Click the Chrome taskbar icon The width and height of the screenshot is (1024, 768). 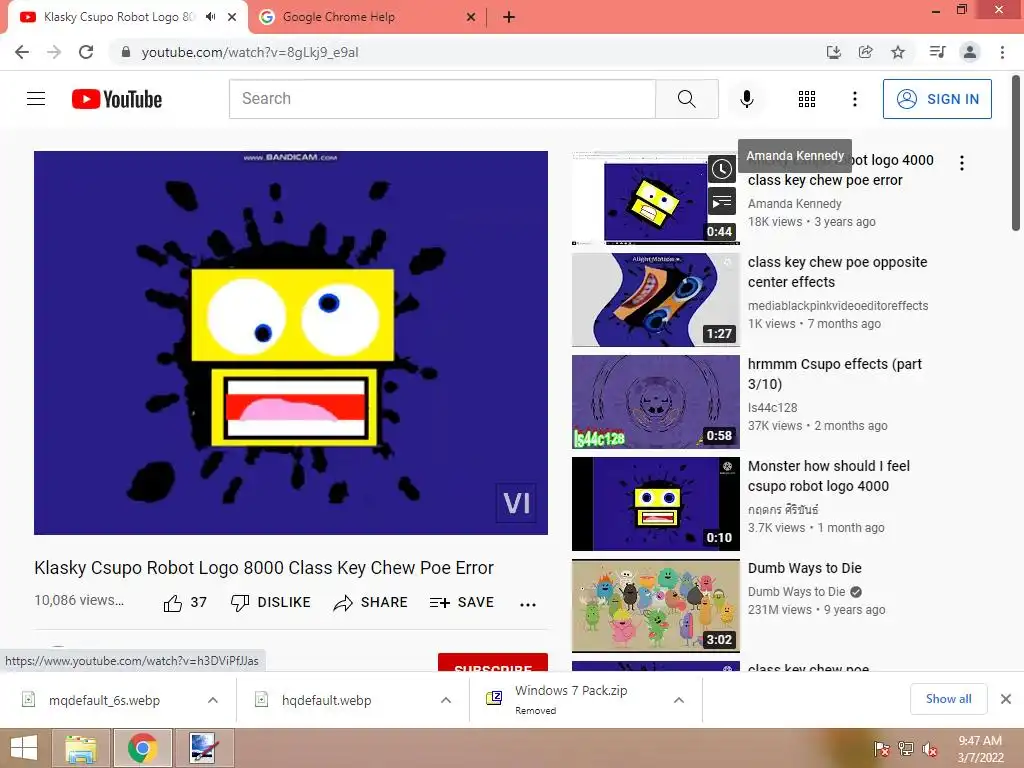pyautogui.click(x=142, y=748)
